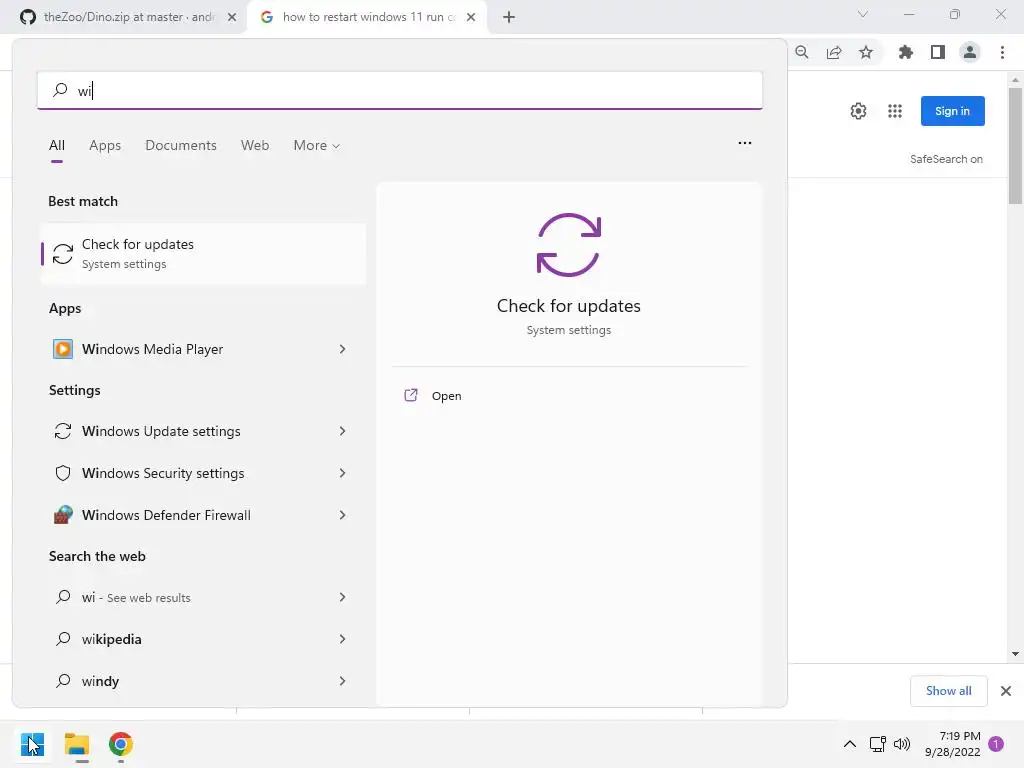Screen dimensions: 1024x768
Task: Close the how to restart windows tab
Action: pos(471,17)
